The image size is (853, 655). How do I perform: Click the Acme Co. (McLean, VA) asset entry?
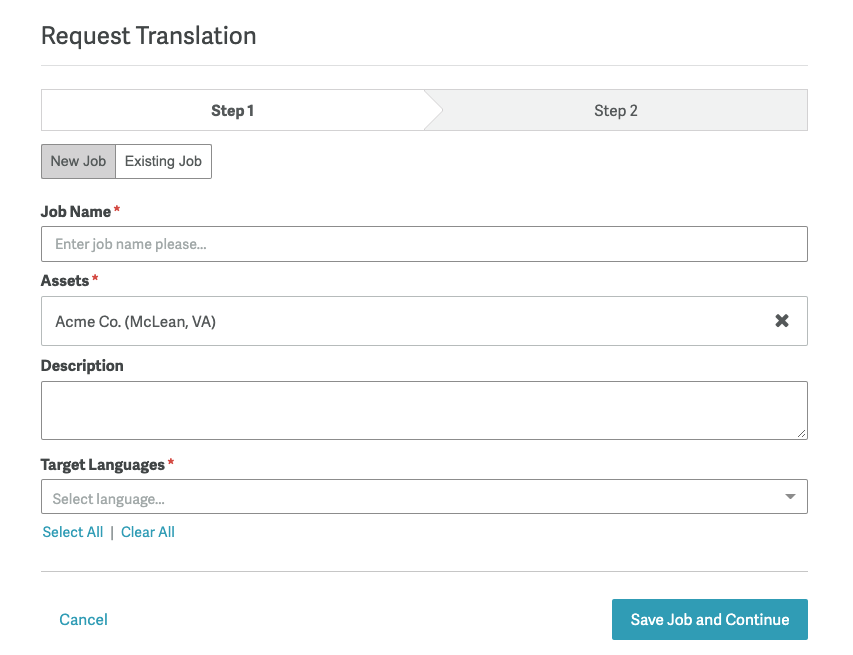[135, 321]
